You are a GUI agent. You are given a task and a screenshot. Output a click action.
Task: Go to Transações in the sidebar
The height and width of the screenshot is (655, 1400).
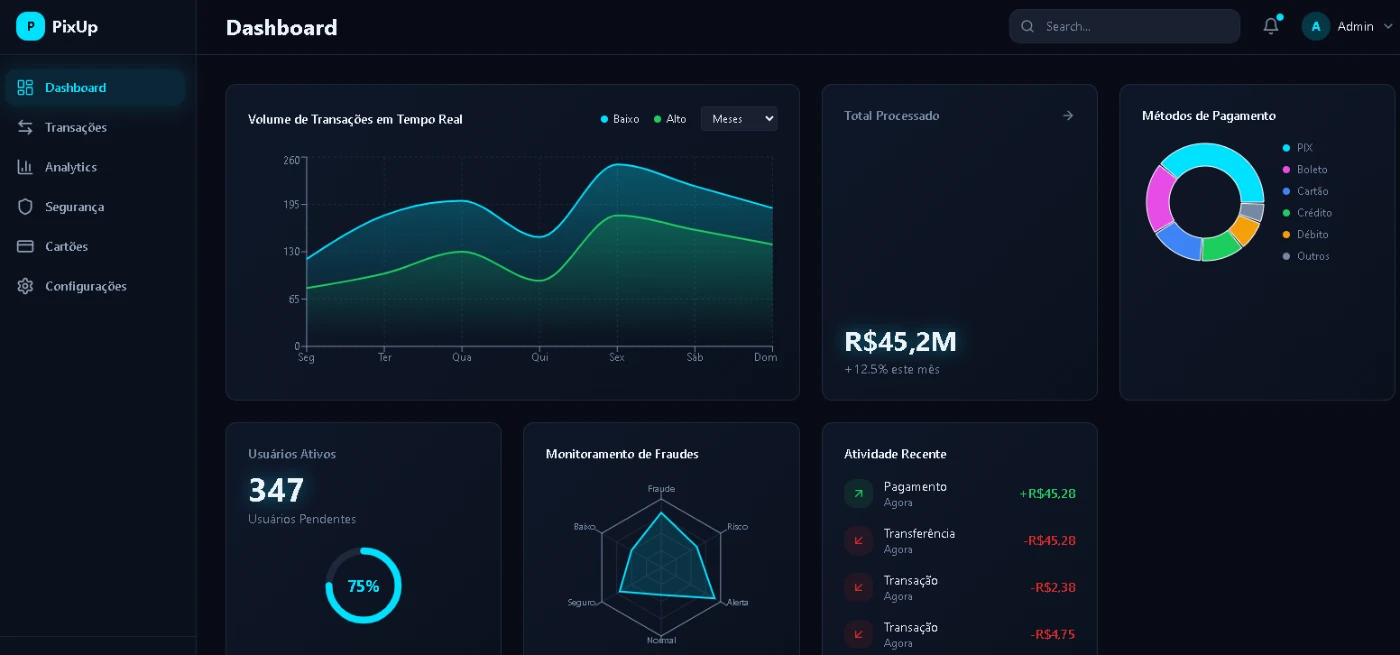(x=75, y=127)
